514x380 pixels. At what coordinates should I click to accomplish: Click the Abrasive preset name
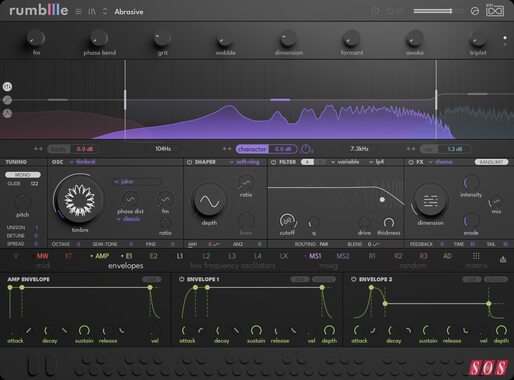point(129,12)
